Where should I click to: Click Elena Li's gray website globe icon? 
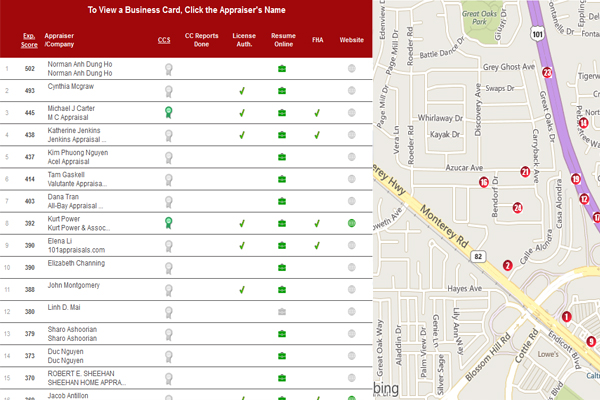[x=351, y=245]
